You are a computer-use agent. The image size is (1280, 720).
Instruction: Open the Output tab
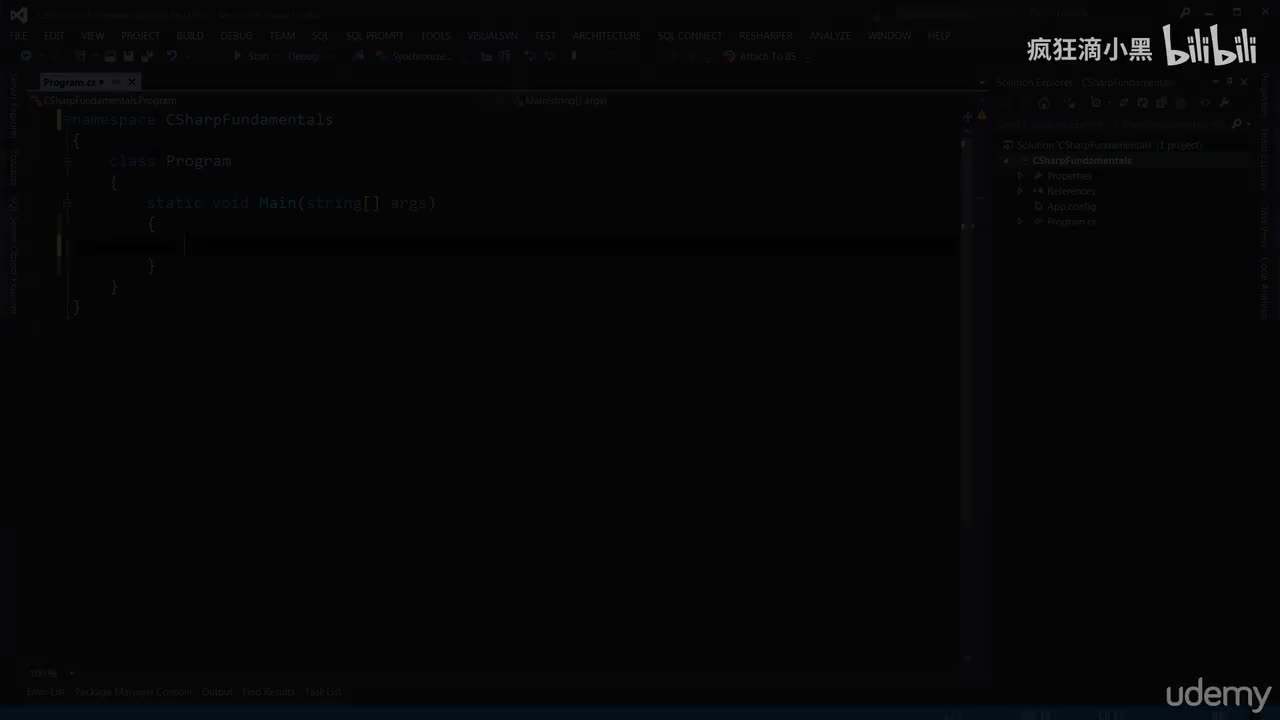click(x=217, y=692)
